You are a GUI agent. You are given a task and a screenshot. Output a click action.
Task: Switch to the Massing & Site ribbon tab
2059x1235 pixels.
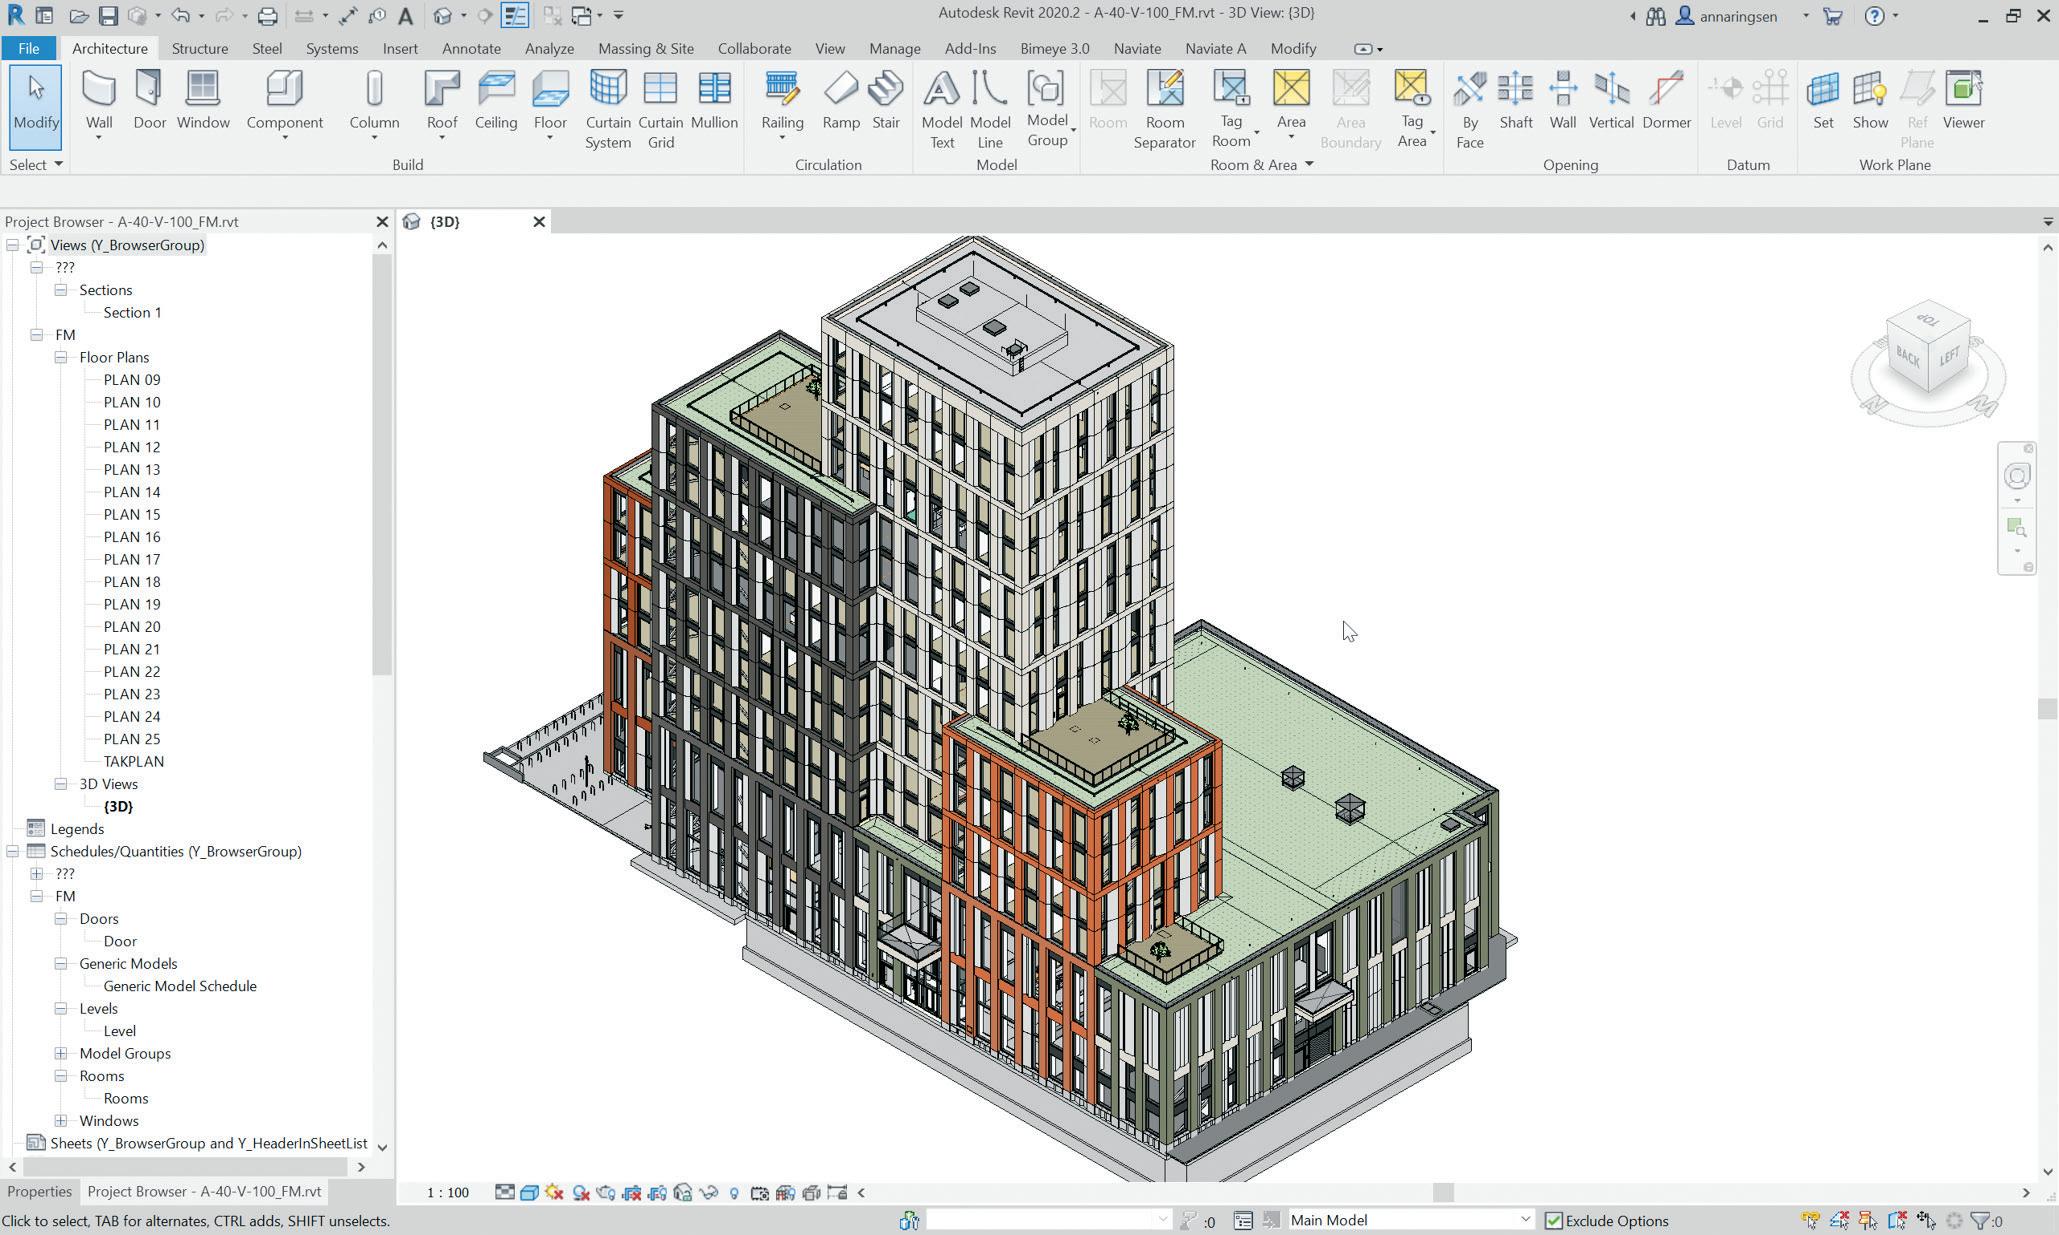pos(645,48)
